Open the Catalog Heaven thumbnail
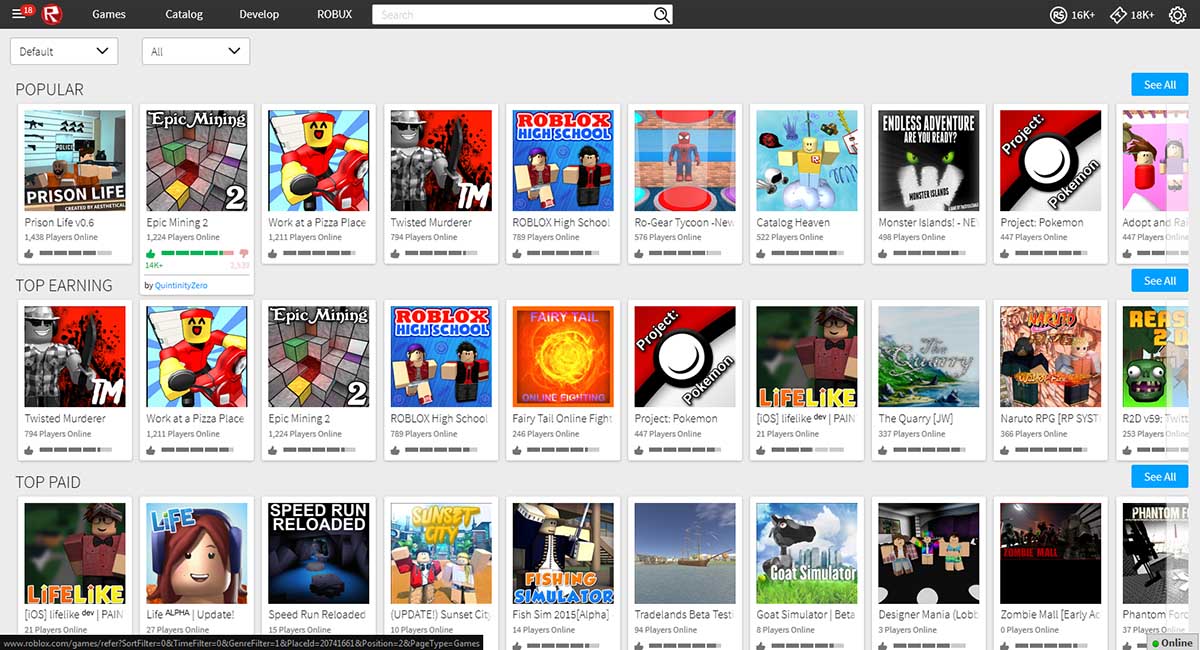1200x650 pixels. click(807, 160)
